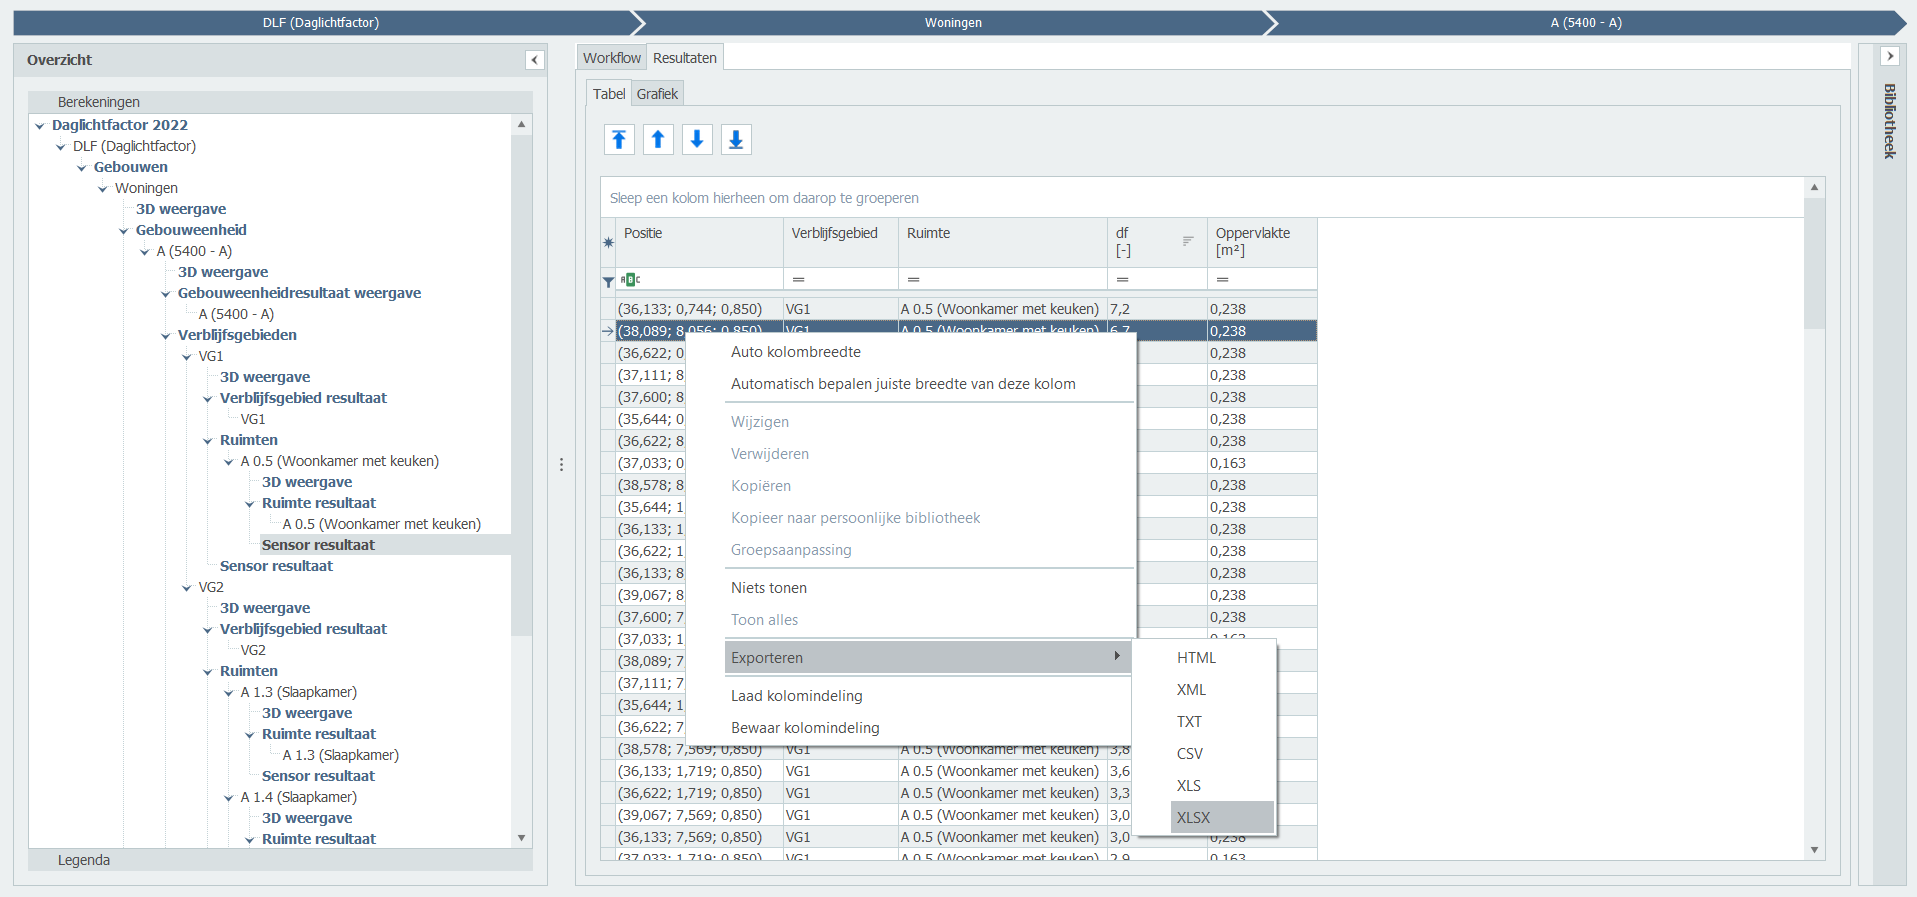Collapse the Daglichtfactor 2022 tree node
This screenshot has height=897, width=1917.
(x=40, y=126)
